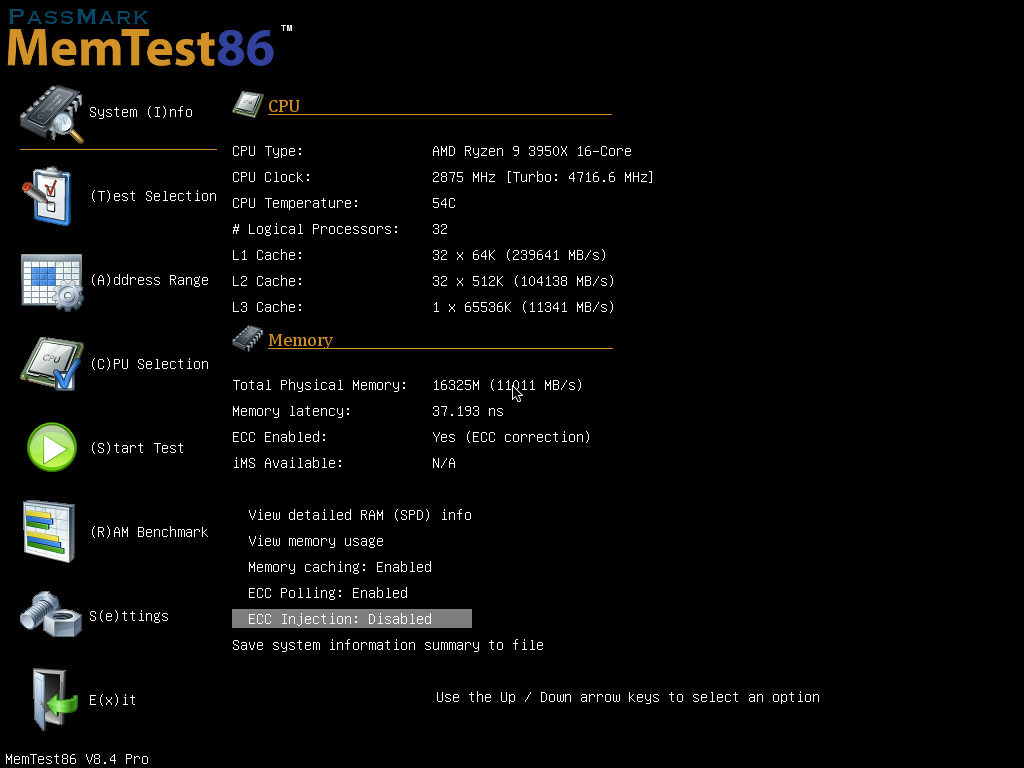Click the PassMark MemTest86 logo
Screen dimensions: 1024x768
tap(149, 38)
